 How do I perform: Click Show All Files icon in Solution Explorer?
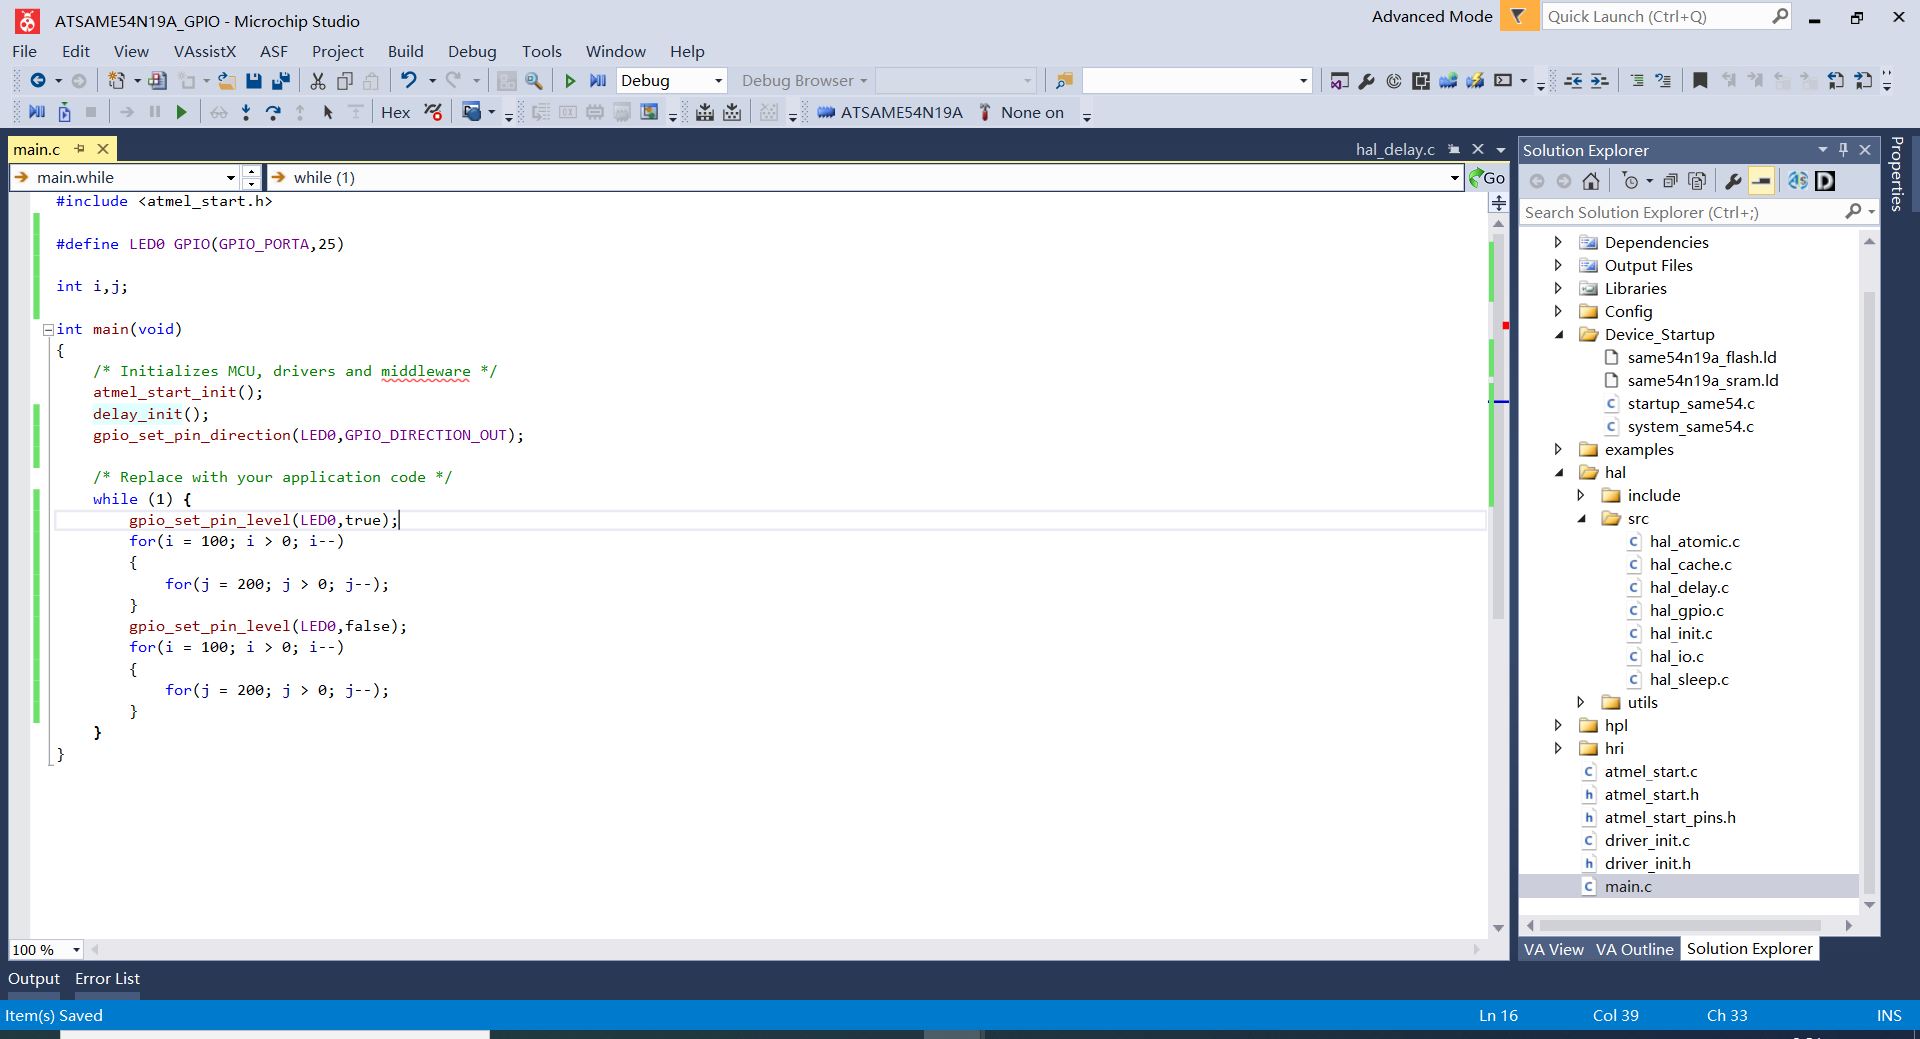coord(1697,181)
